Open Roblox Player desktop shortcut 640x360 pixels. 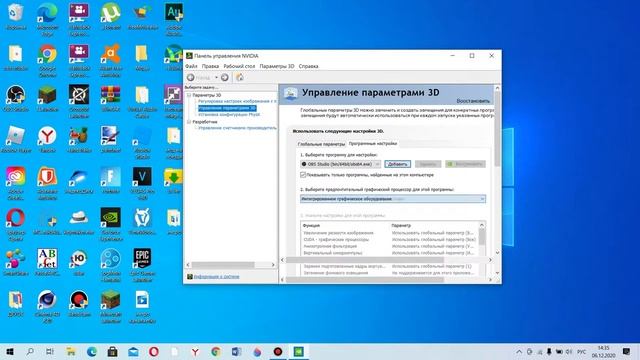(x=16, y=139)
